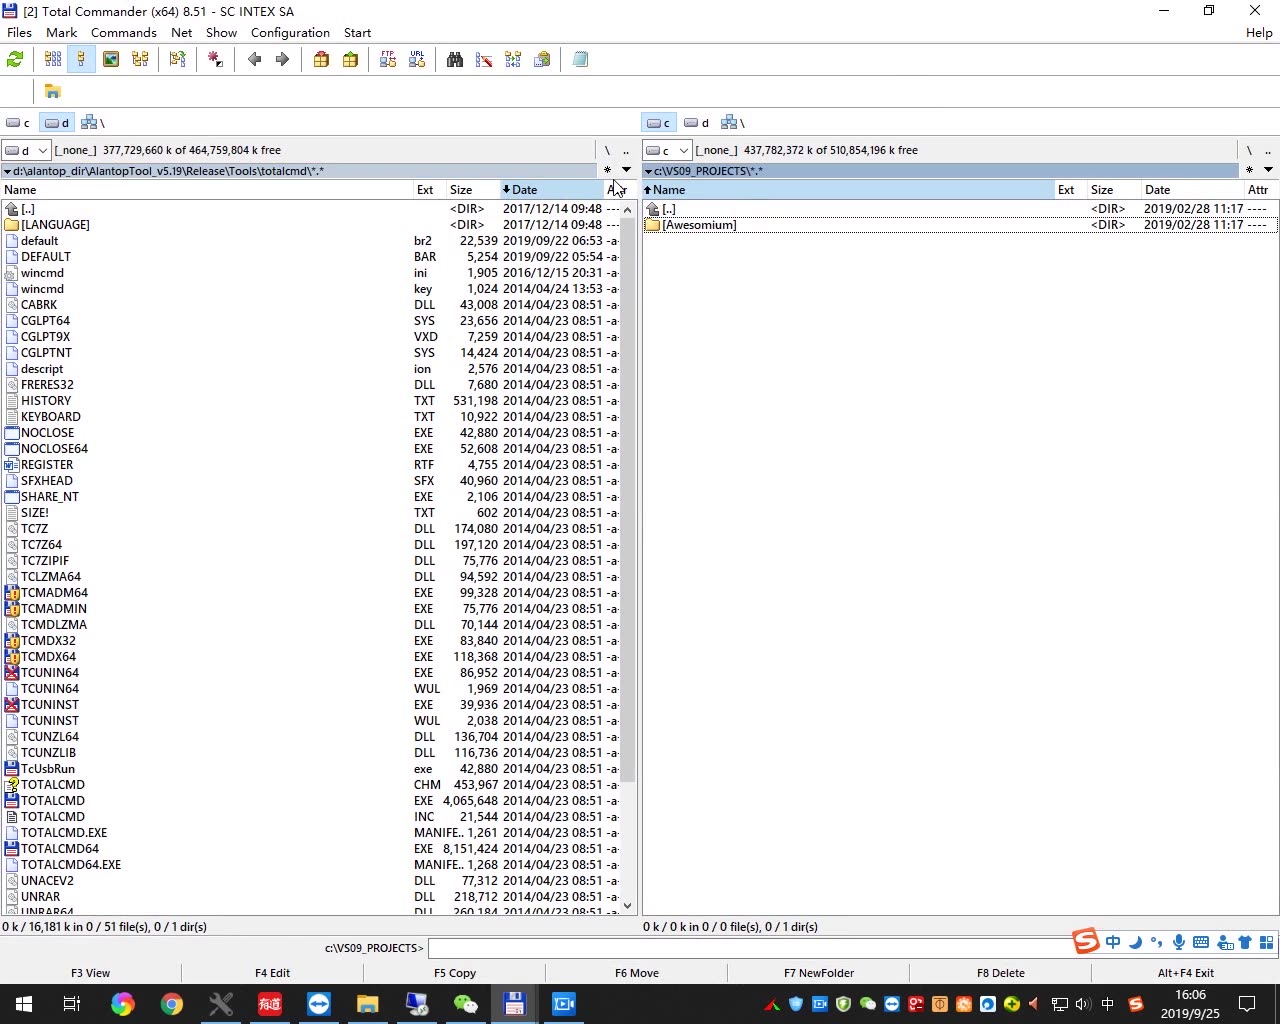Screen dimensions: 1280x1024
Task: Select drive c button in left panel
Action: point(18,123)
